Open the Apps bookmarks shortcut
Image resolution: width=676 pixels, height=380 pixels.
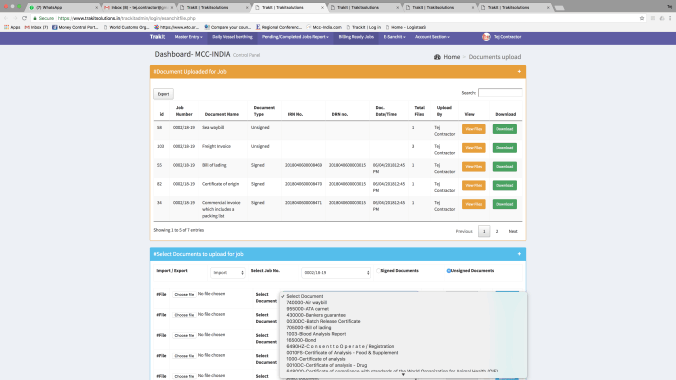(x=12, y=27)
